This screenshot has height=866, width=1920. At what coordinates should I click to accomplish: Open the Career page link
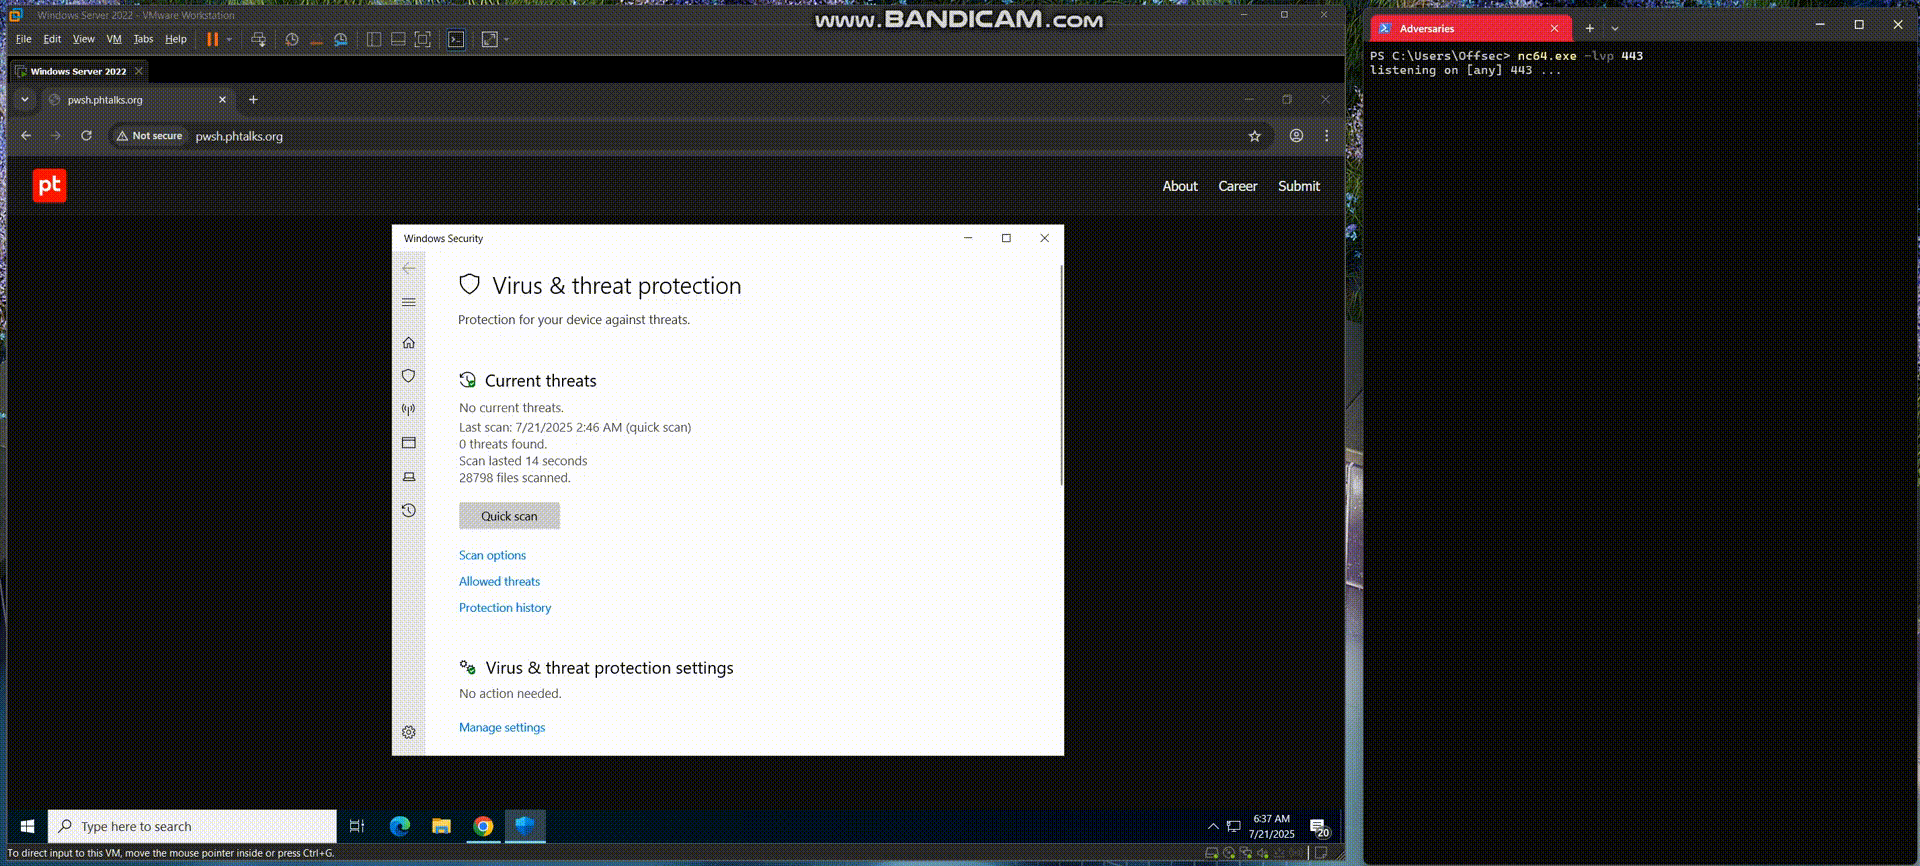(x=1237, y=186)
